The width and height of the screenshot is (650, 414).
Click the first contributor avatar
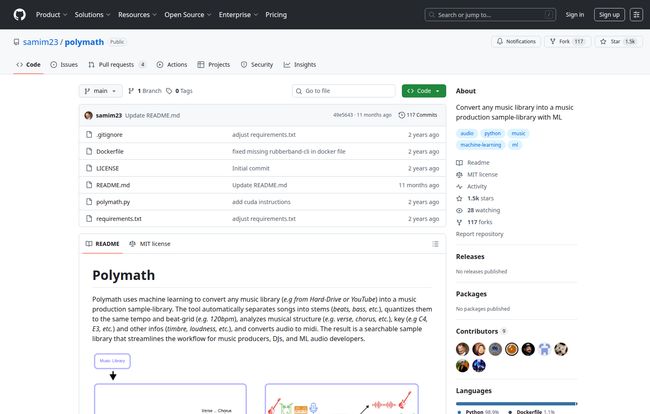[462, 349]
